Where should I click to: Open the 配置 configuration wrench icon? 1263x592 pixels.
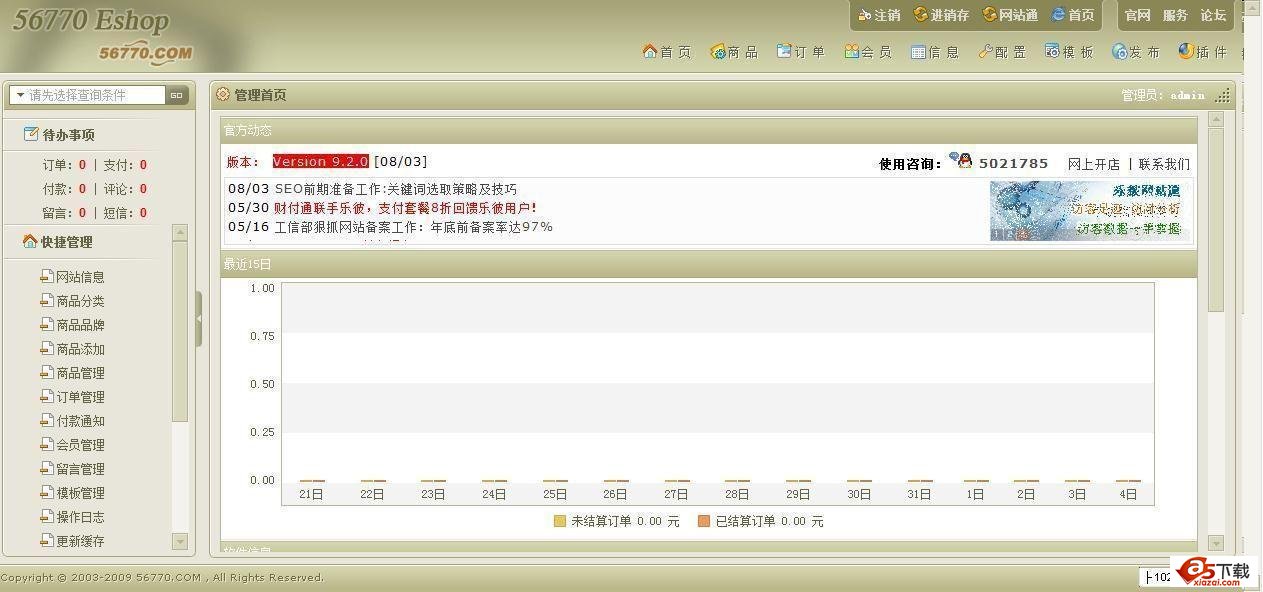click(986, 52)
